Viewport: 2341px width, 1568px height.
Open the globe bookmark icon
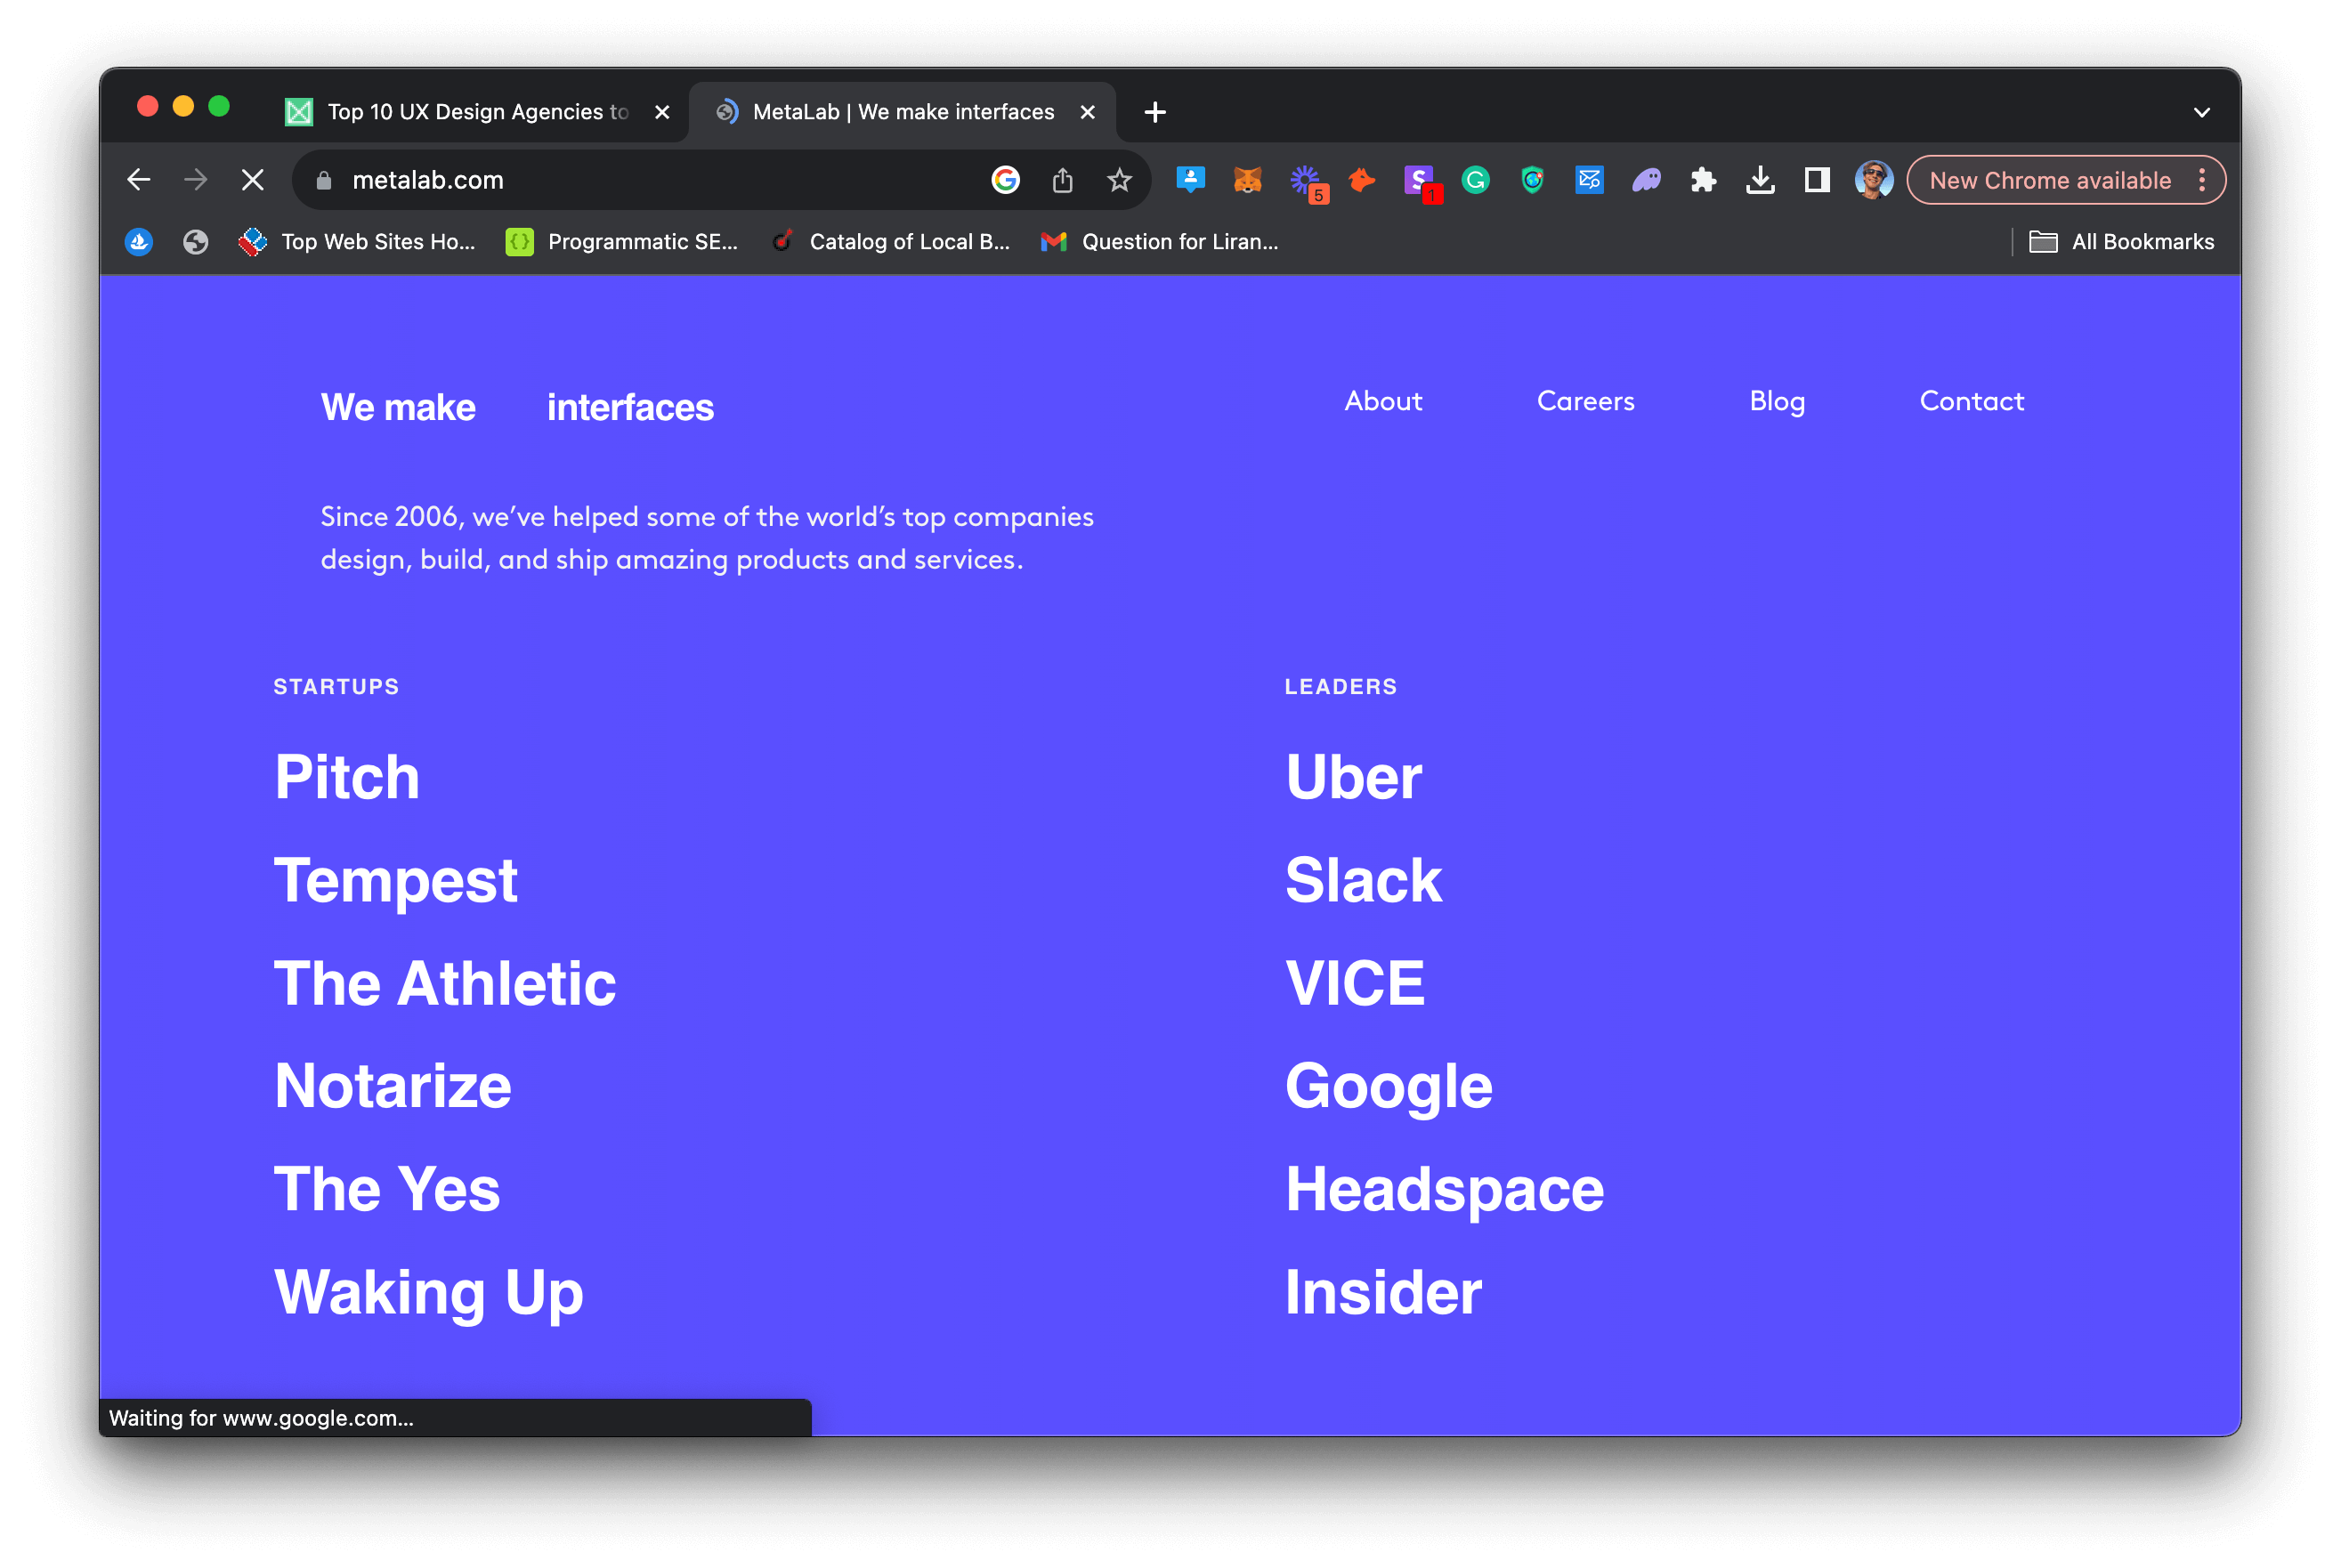pyautogui.click(x=196, y=241)
